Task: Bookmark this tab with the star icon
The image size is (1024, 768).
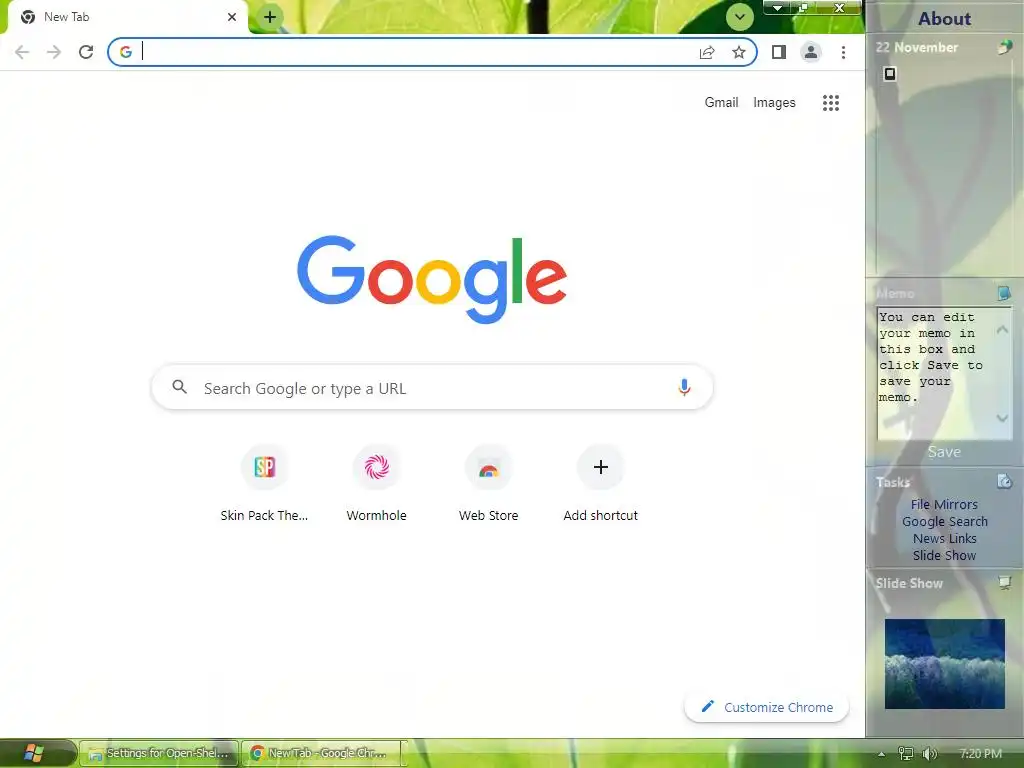Action: (x=739, y=52)
